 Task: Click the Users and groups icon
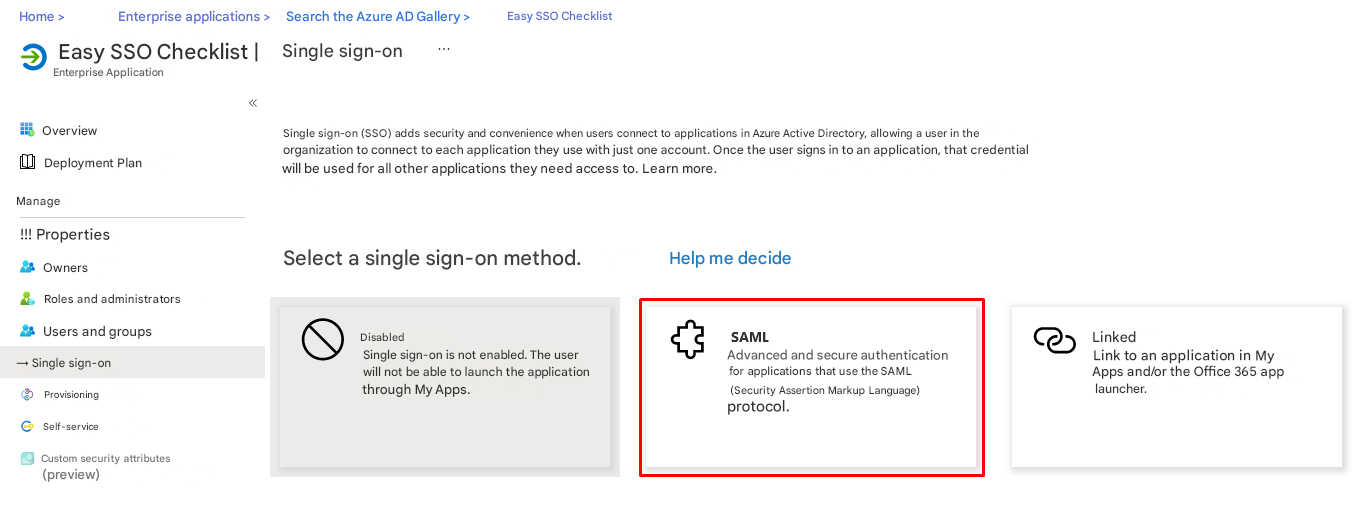tap(27, 331)
